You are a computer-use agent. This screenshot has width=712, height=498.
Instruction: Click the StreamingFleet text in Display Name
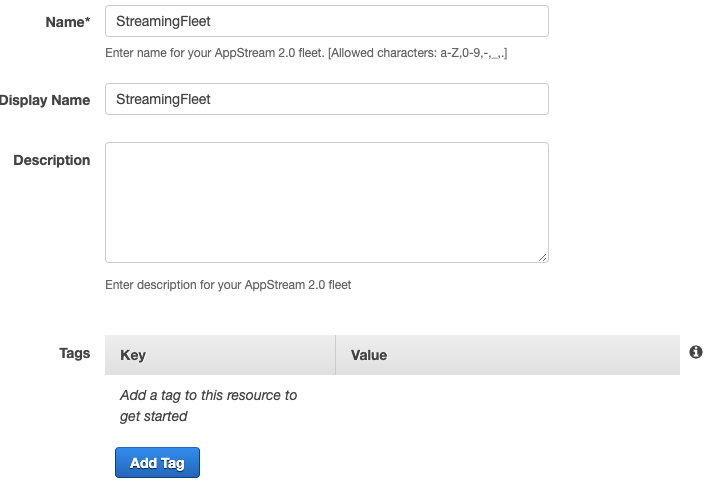click(x=163, y=99)
